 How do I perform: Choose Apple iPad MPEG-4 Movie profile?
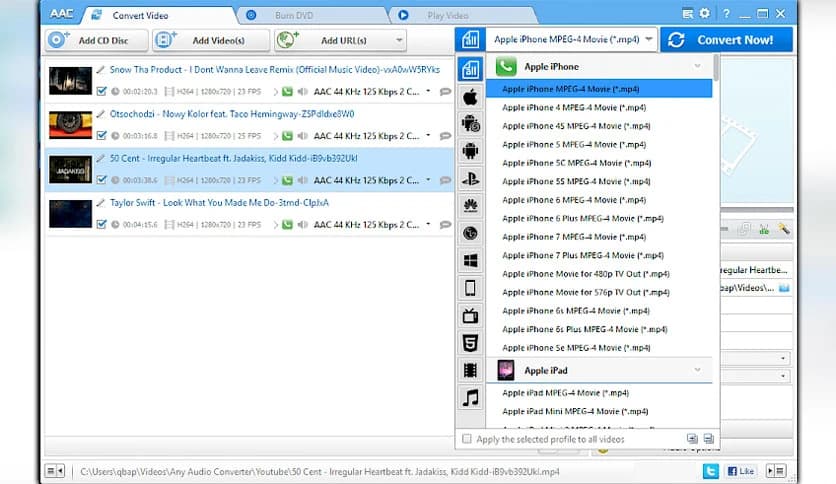[599, 392]
